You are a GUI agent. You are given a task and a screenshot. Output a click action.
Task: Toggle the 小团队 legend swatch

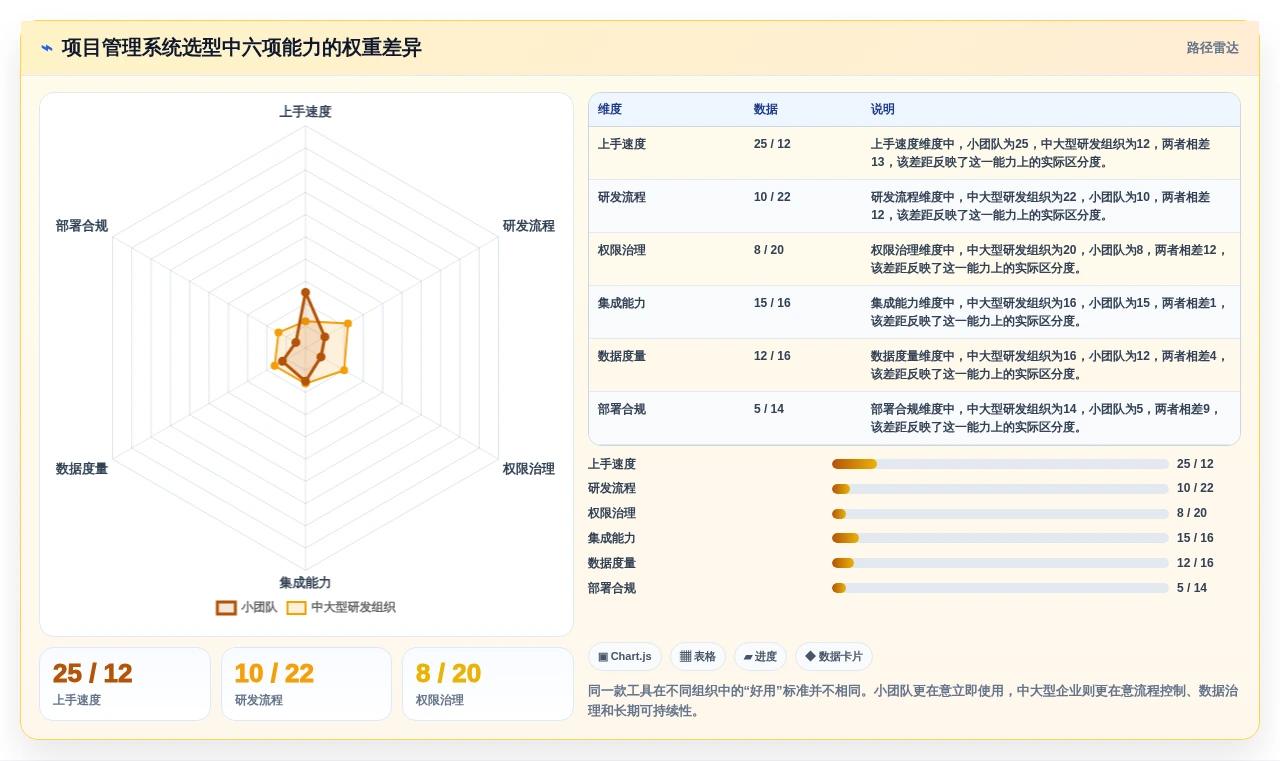pyautogui.click(x=226, y=608)
